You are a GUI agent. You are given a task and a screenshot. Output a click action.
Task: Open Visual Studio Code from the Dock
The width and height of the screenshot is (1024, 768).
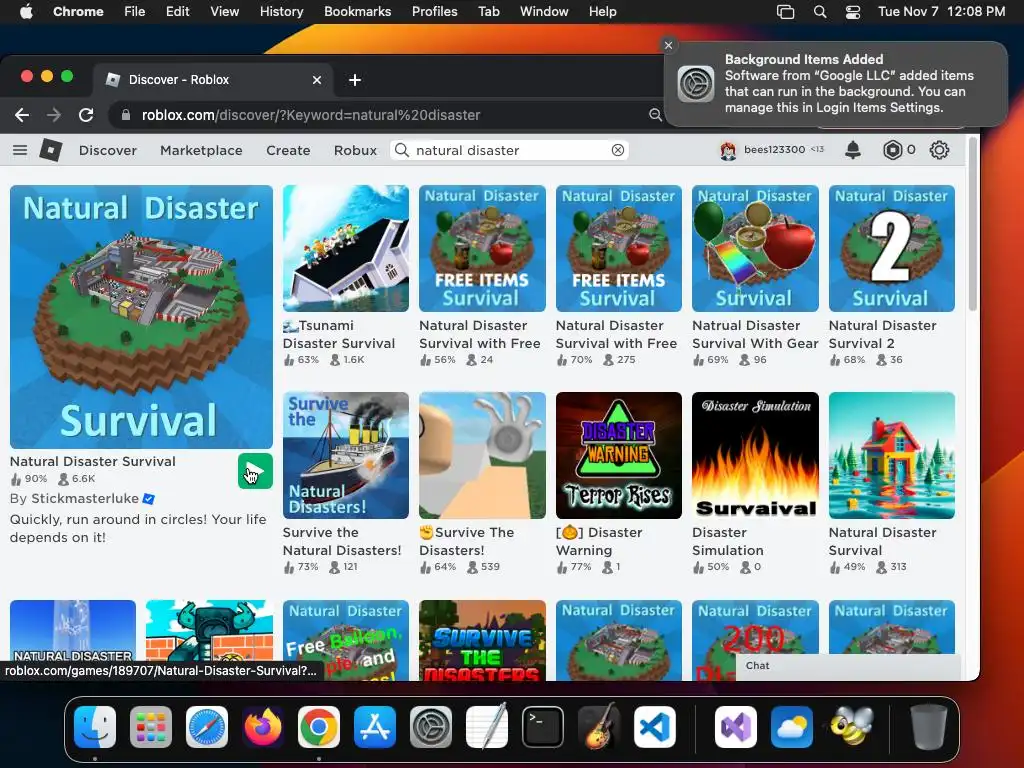coord(655,727)
